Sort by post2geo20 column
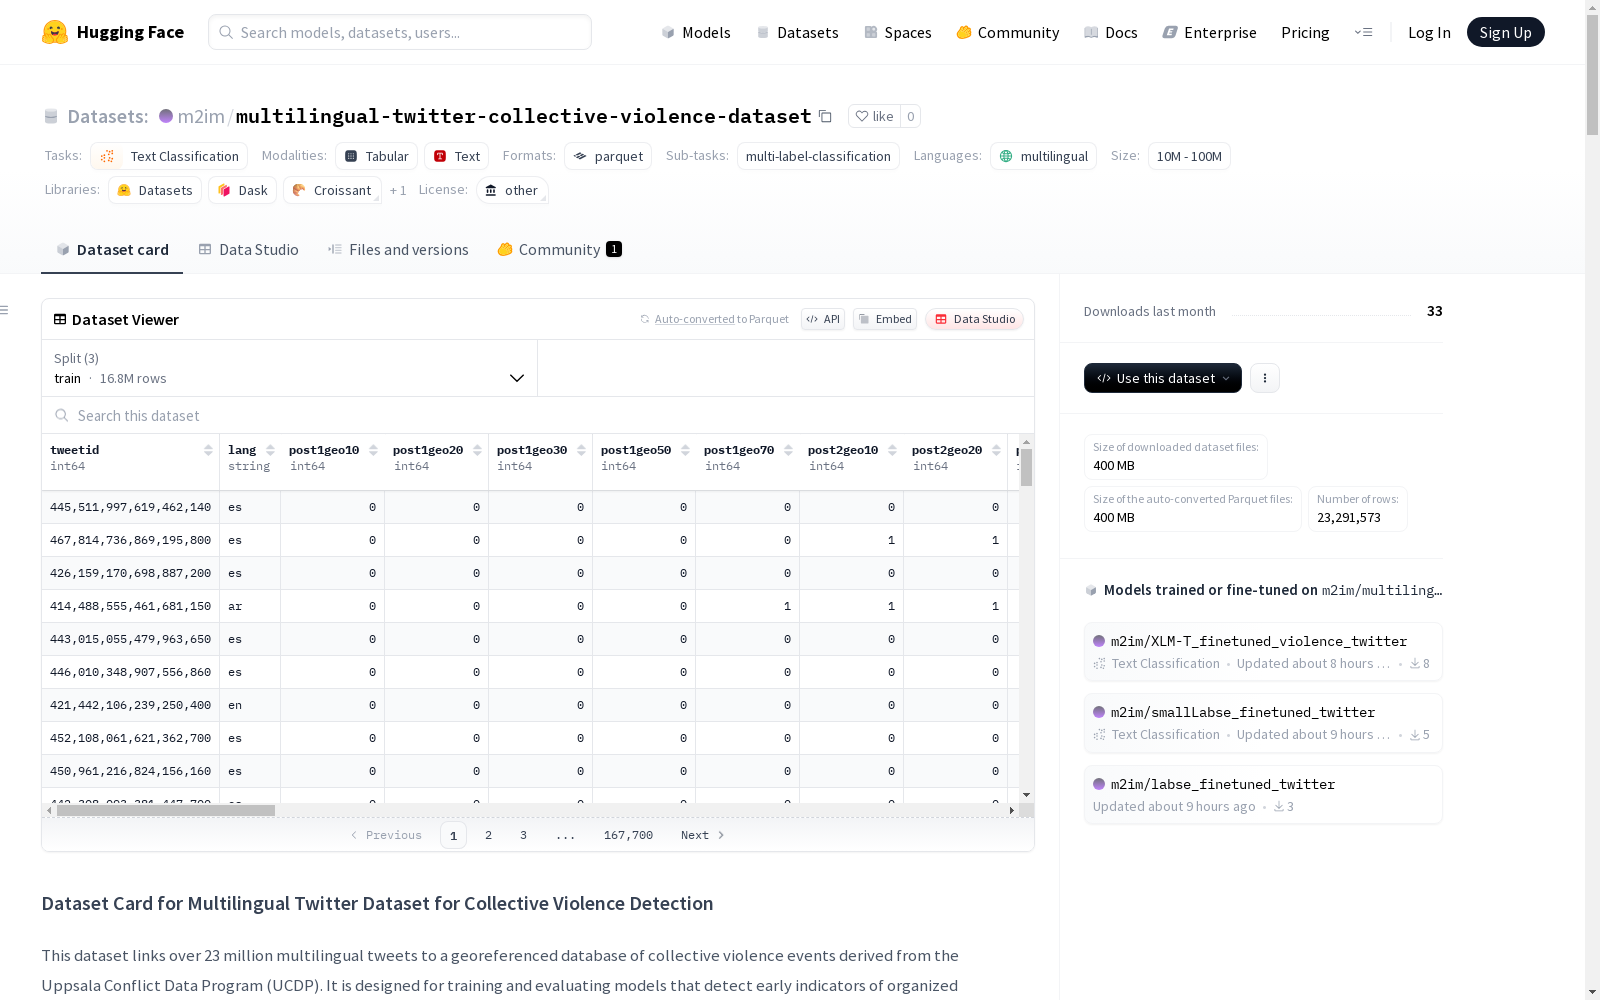Screen dimensions: 1600x1000 996,450
